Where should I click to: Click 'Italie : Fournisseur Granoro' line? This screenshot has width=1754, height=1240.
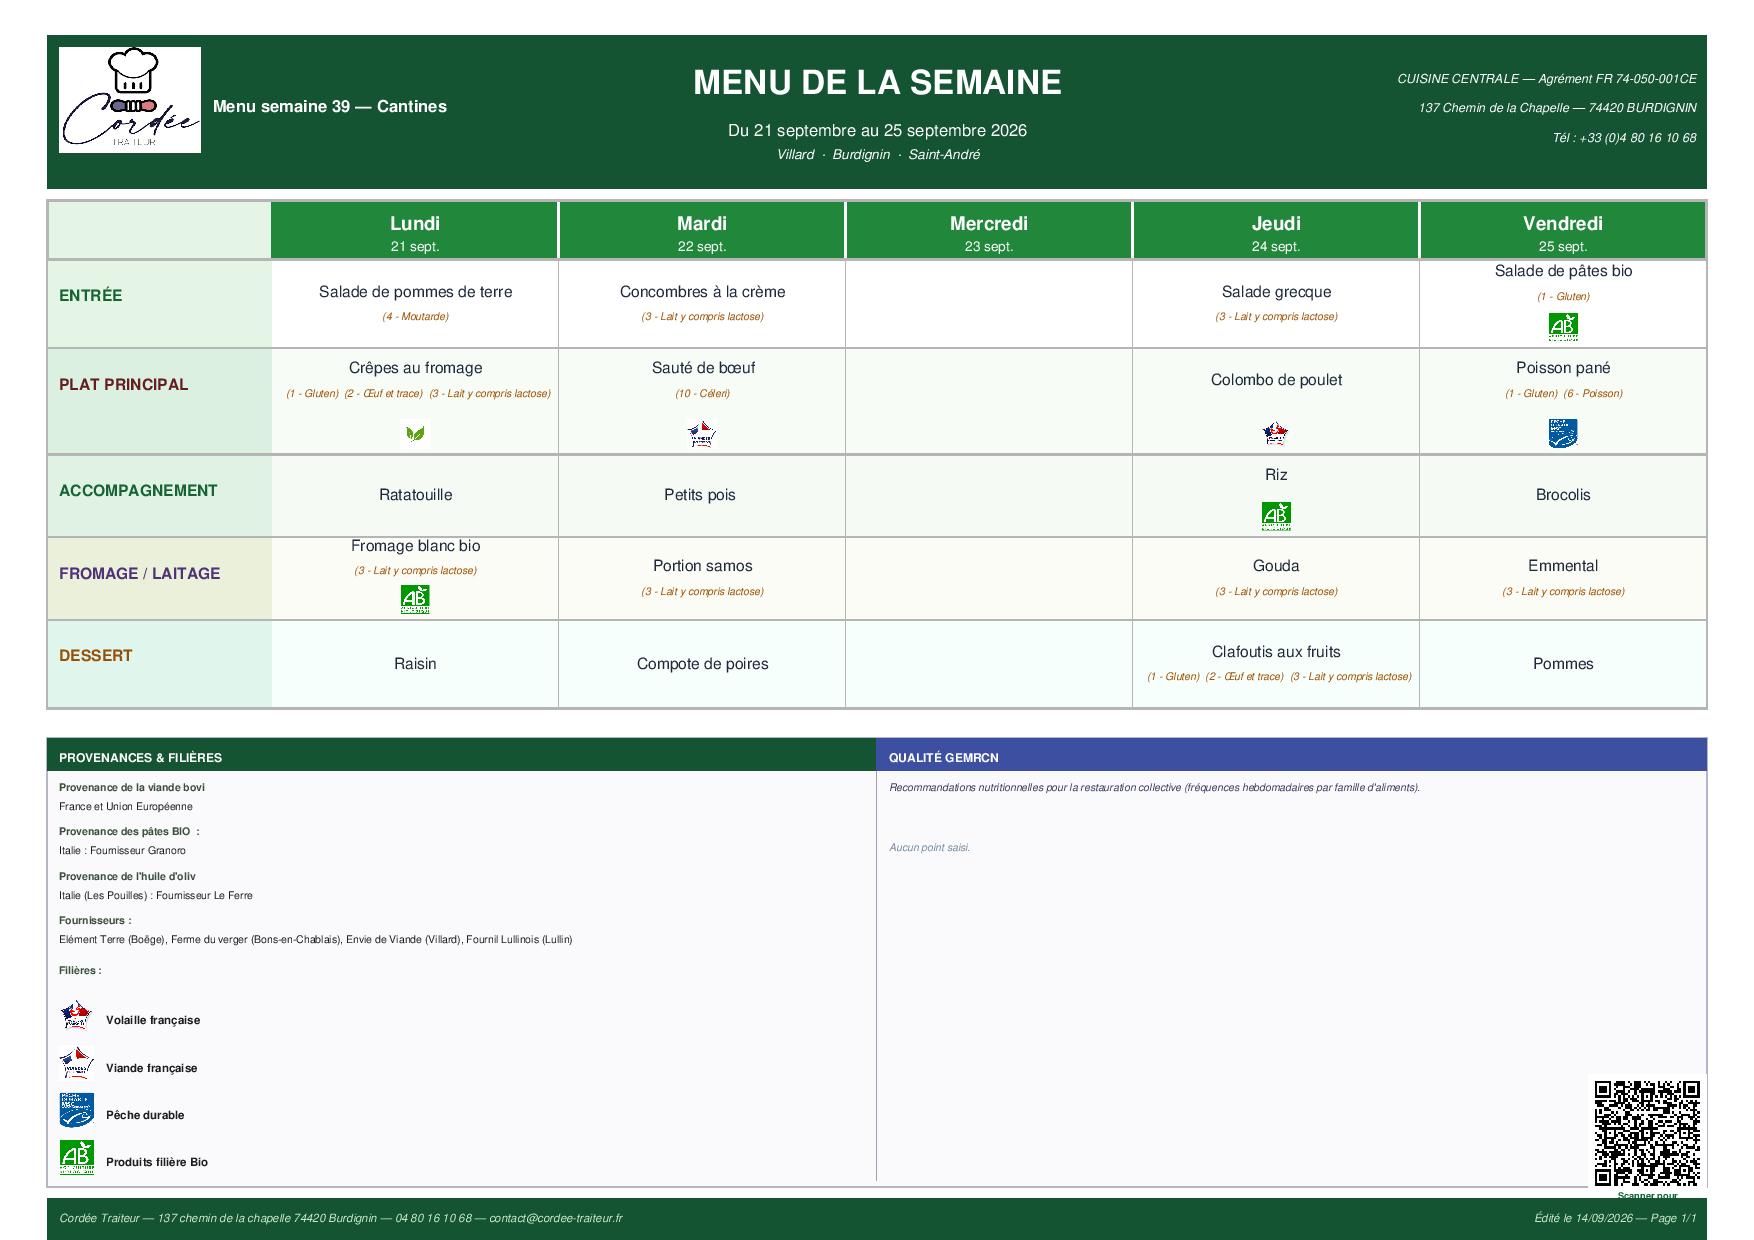(x=122, y=851)
